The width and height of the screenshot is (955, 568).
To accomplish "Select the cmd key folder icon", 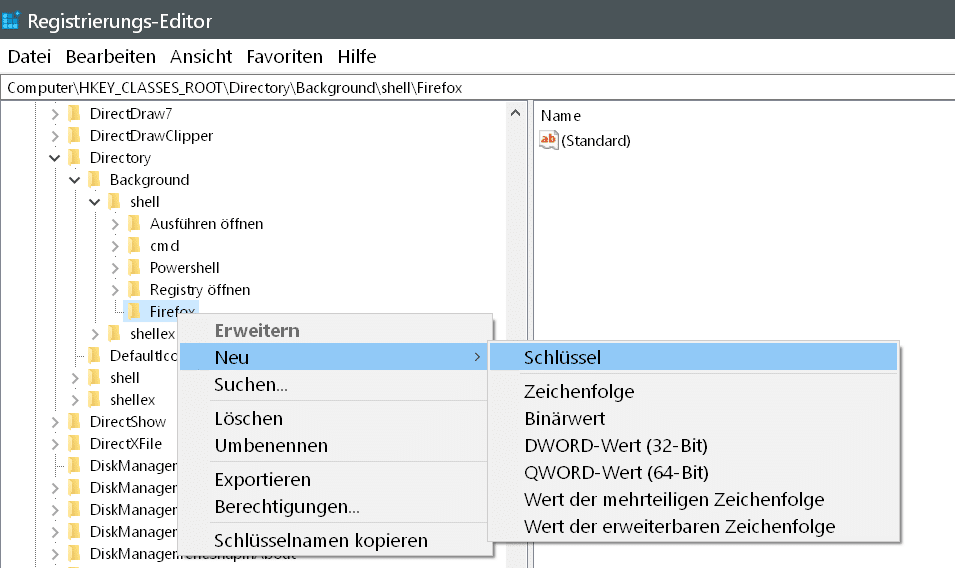I will click(135, 246).
